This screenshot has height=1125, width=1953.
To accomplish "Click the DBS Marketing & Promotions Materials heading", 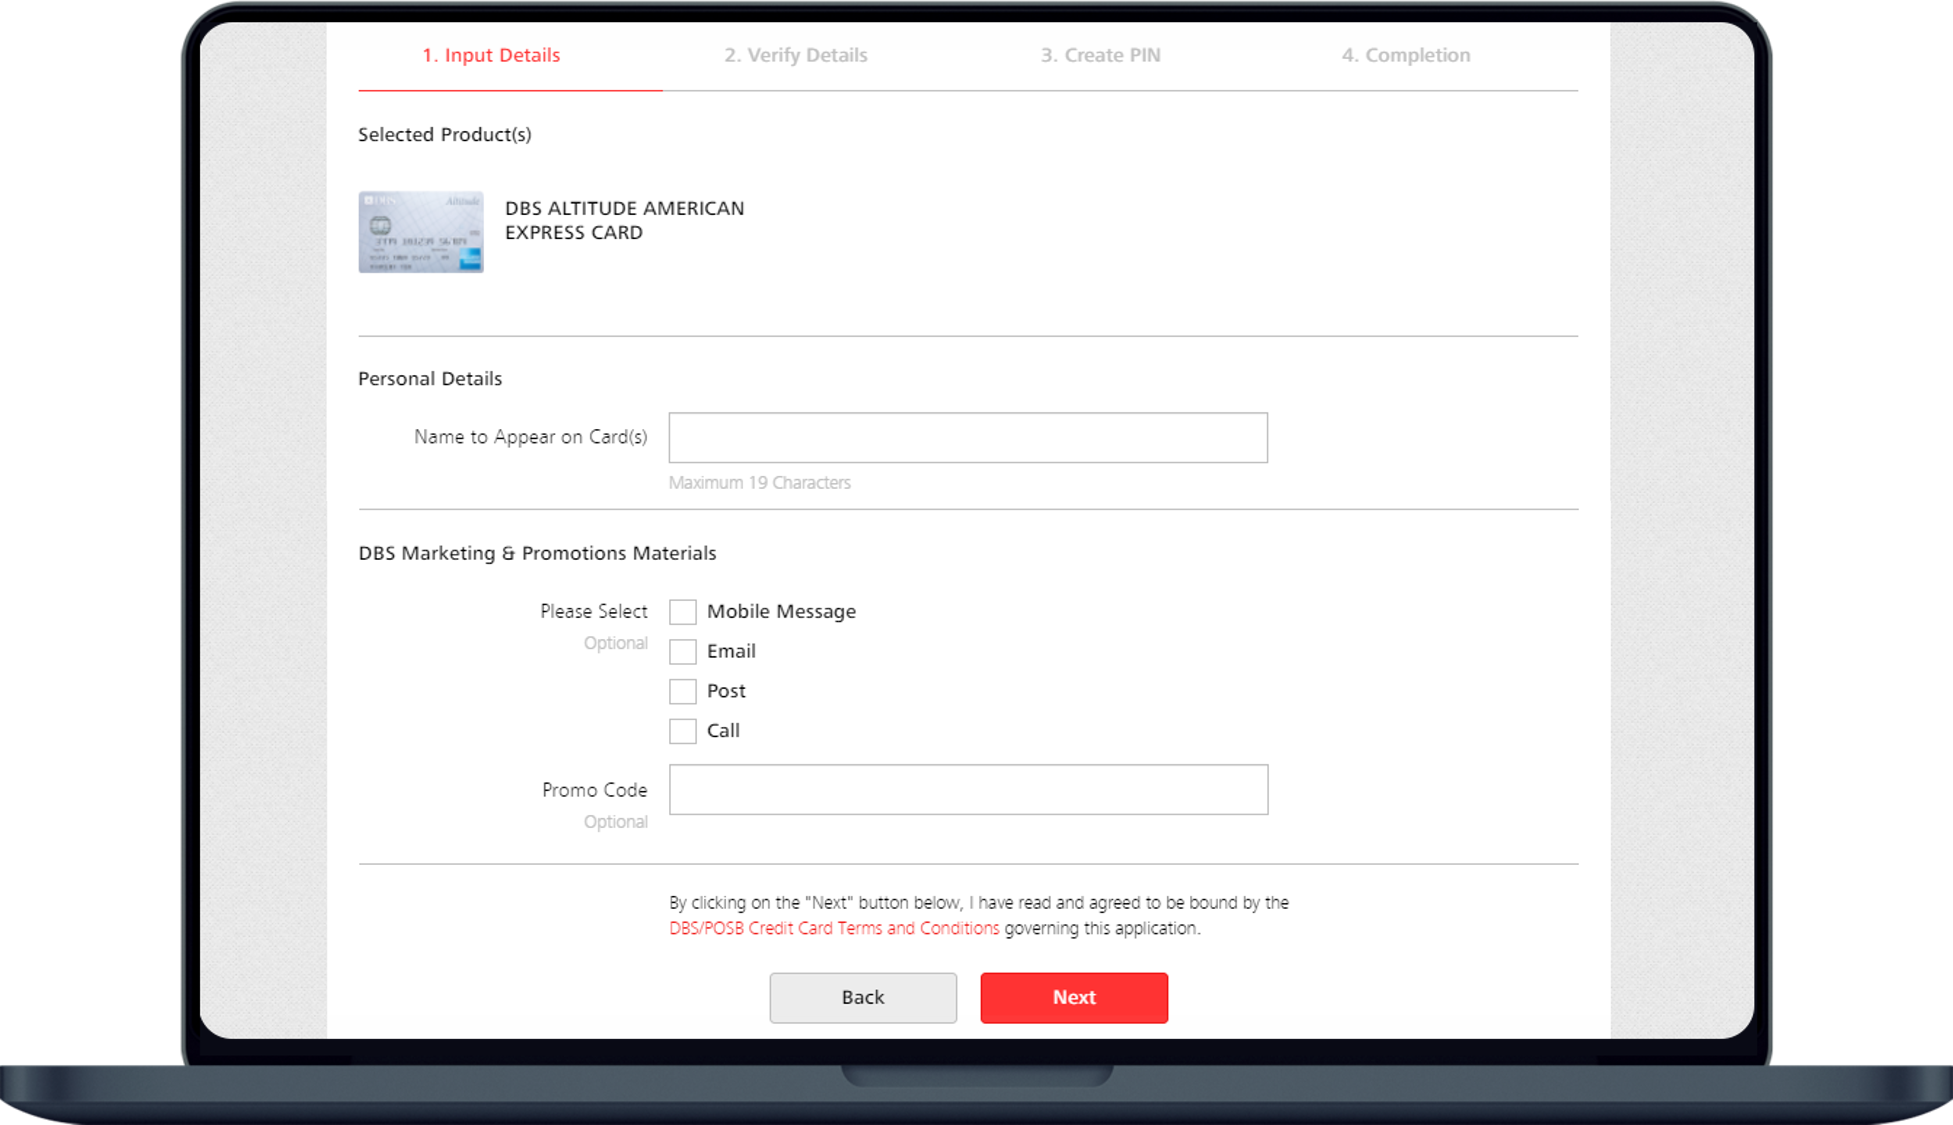I will click(537, 553).
